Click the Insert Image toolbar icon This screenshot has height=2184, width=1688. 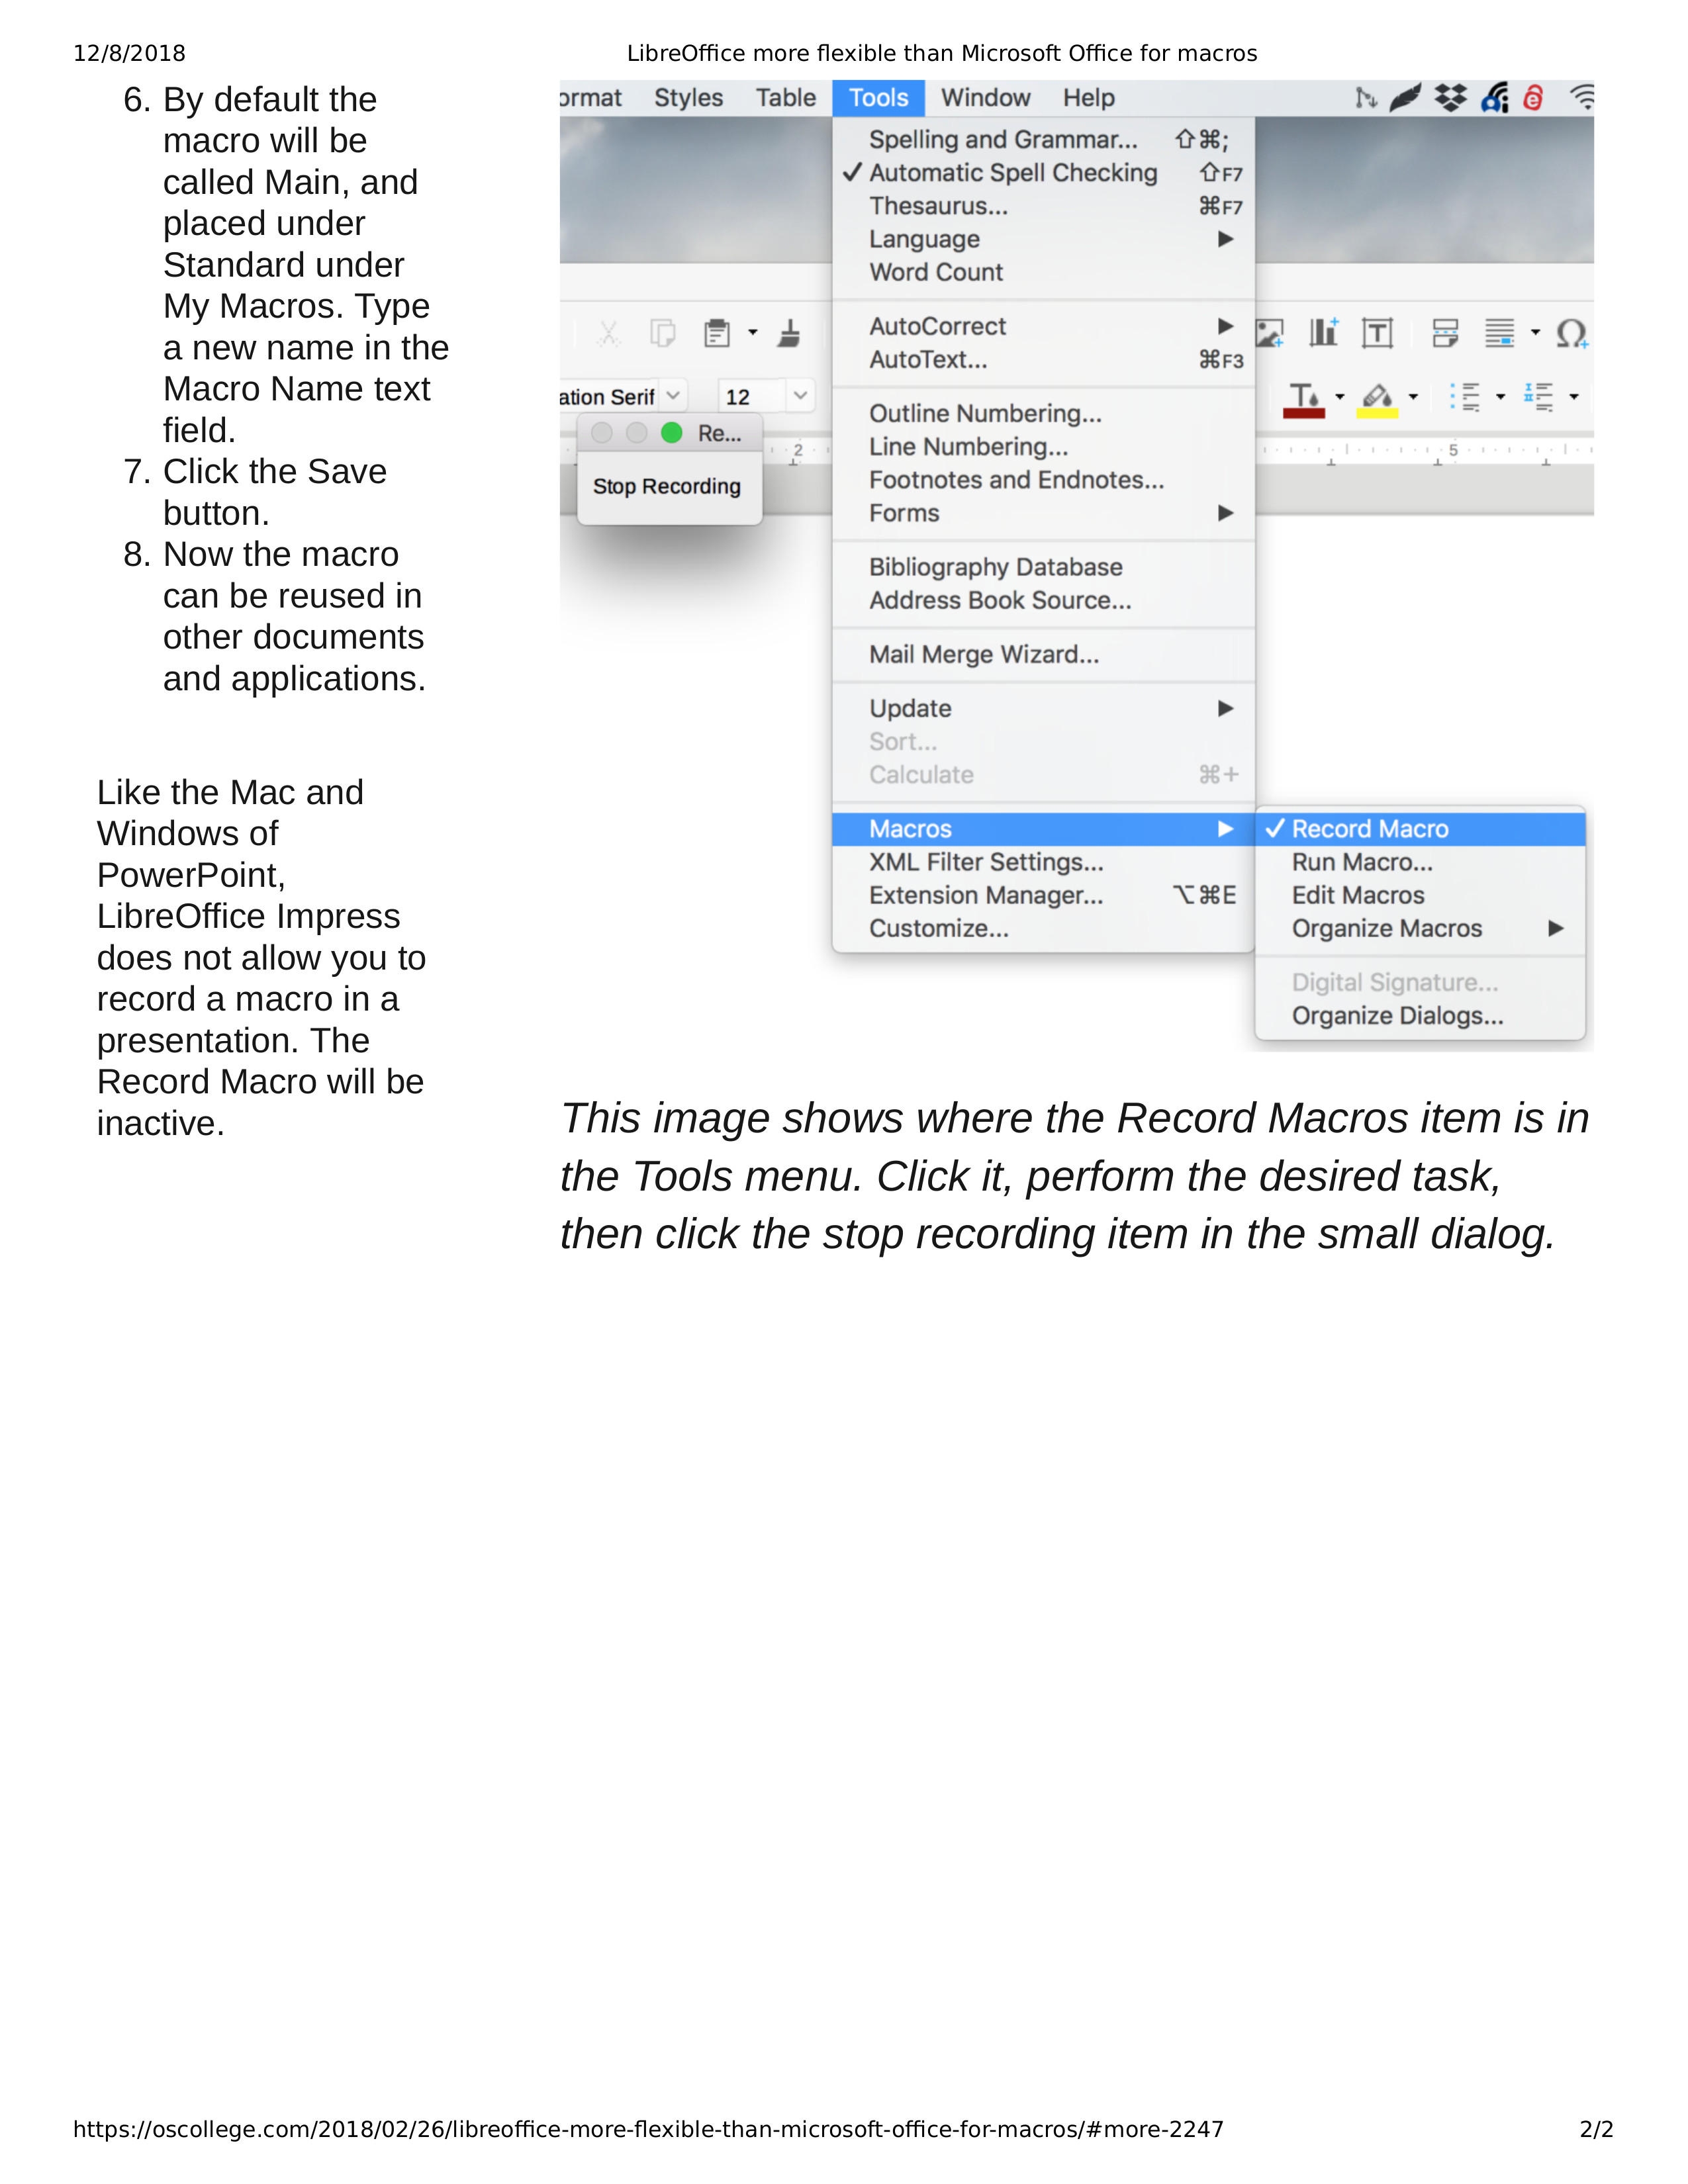tap(1269, 333)
